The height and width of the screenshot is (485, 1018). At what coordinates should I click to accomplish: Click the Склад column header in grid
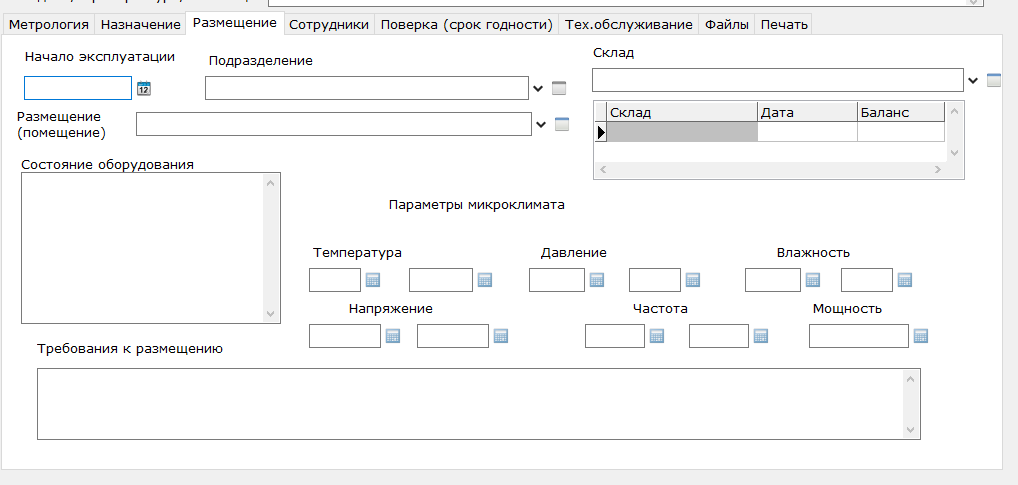pos(682,112)
